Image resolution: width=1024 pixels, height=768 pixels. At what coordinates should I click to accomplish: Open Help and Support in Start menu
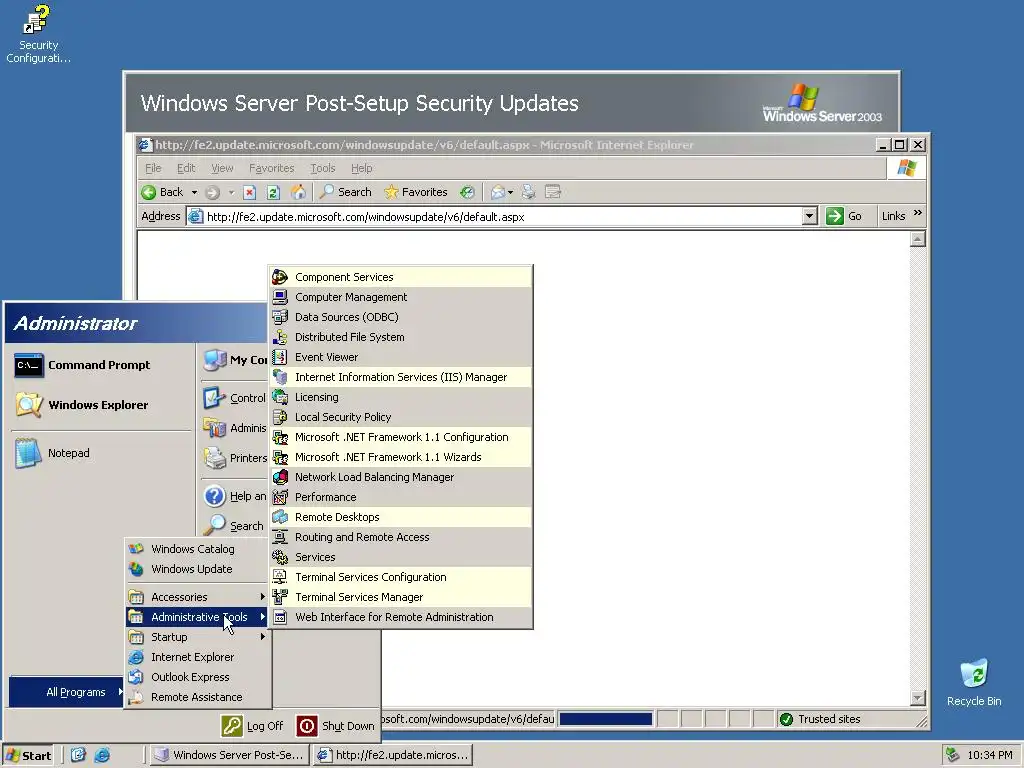[235, 496]
